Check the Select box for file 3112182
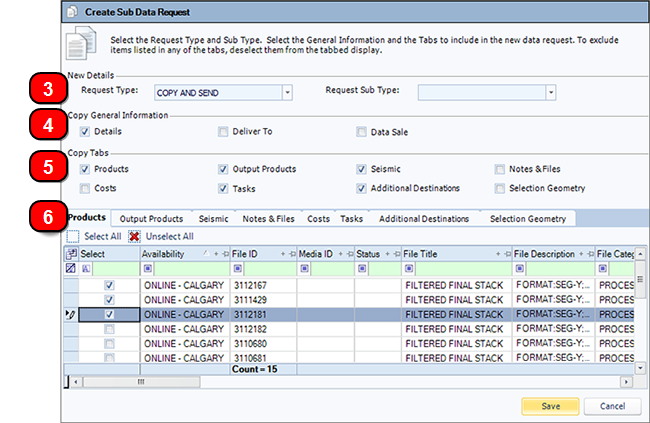 tap(109, 329)
